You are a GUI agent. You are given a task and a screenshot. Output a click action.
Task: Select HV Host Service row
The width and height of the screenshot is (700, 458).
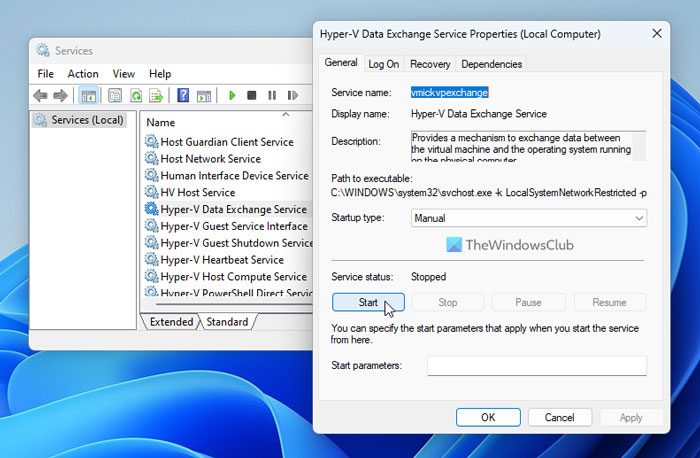click(227, 192)
